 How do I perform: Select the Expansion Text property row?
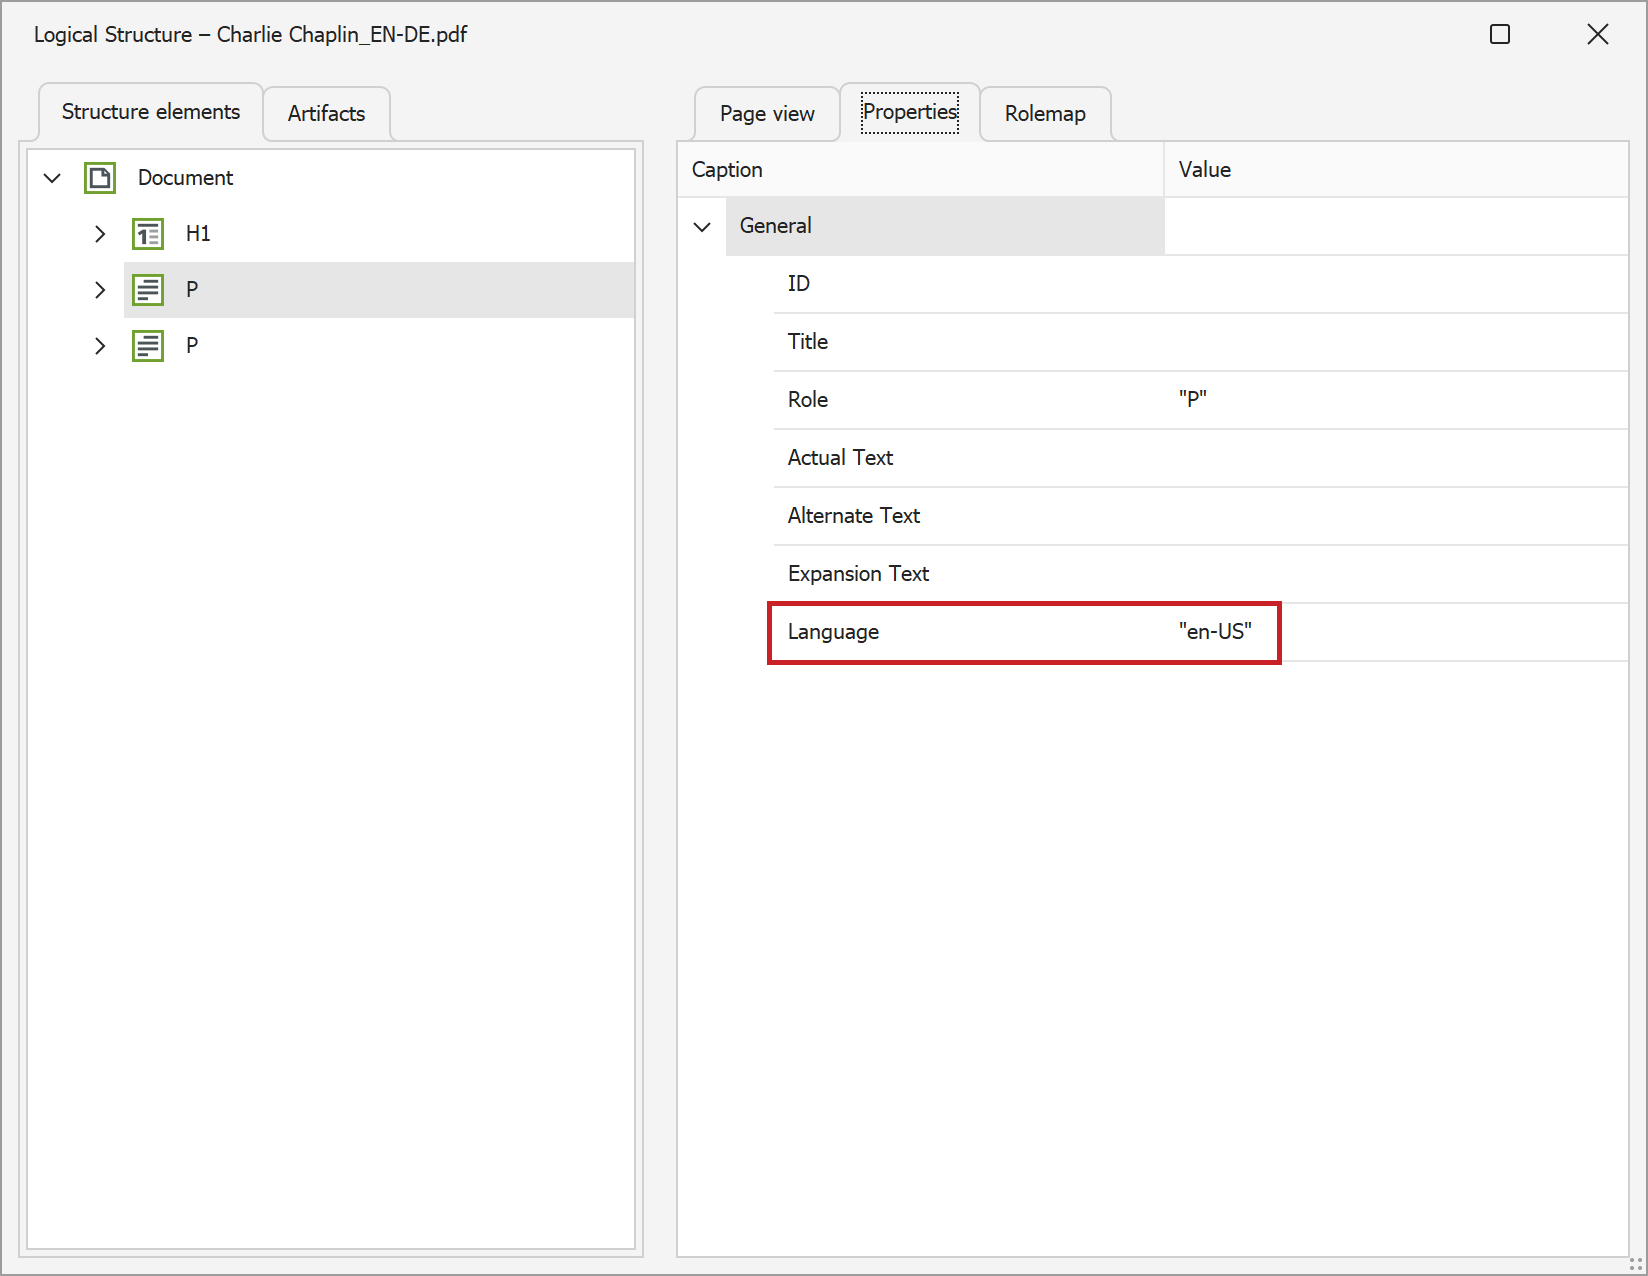1201,574
